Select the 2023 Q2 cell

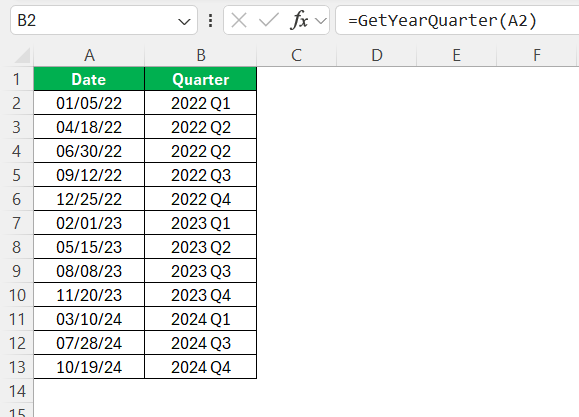coord(201,247)
